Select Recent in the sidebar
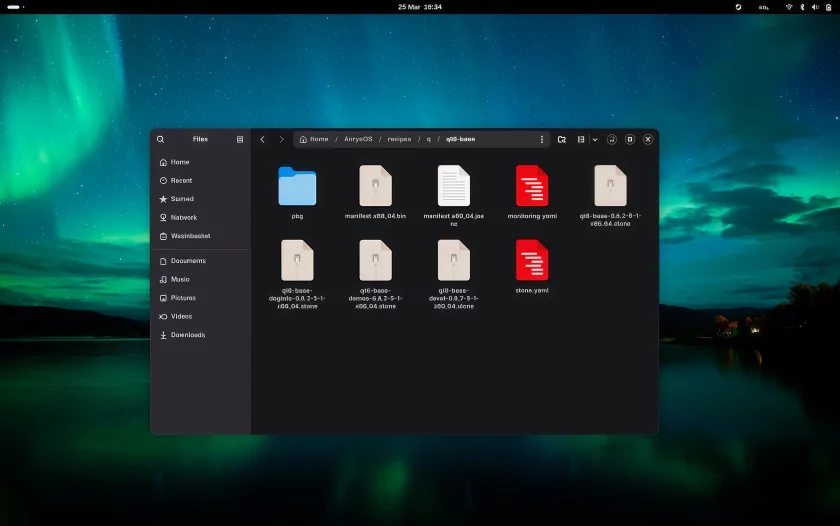840x526 pixels. [x=181, y=181]
